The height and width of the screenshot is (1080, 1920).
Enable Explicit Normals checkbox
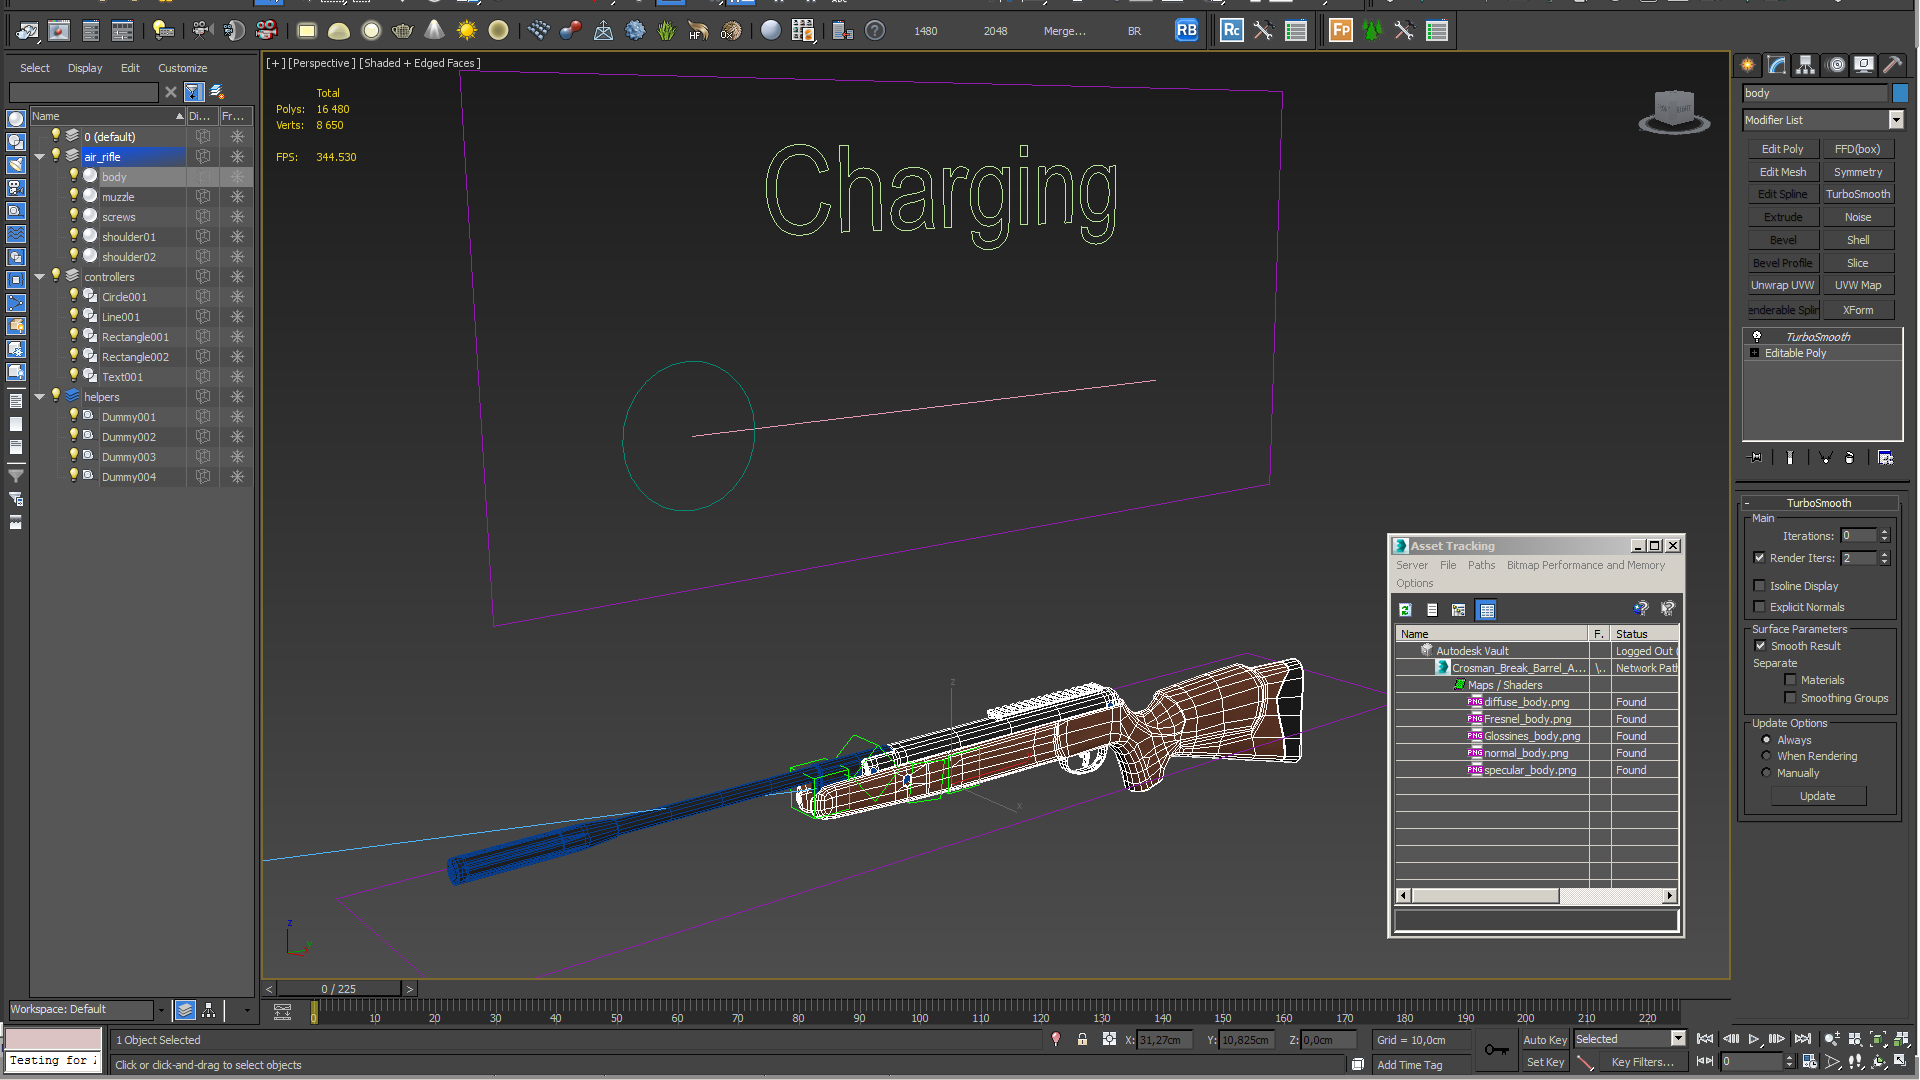pyautogui.click(x=1760, y=607)
